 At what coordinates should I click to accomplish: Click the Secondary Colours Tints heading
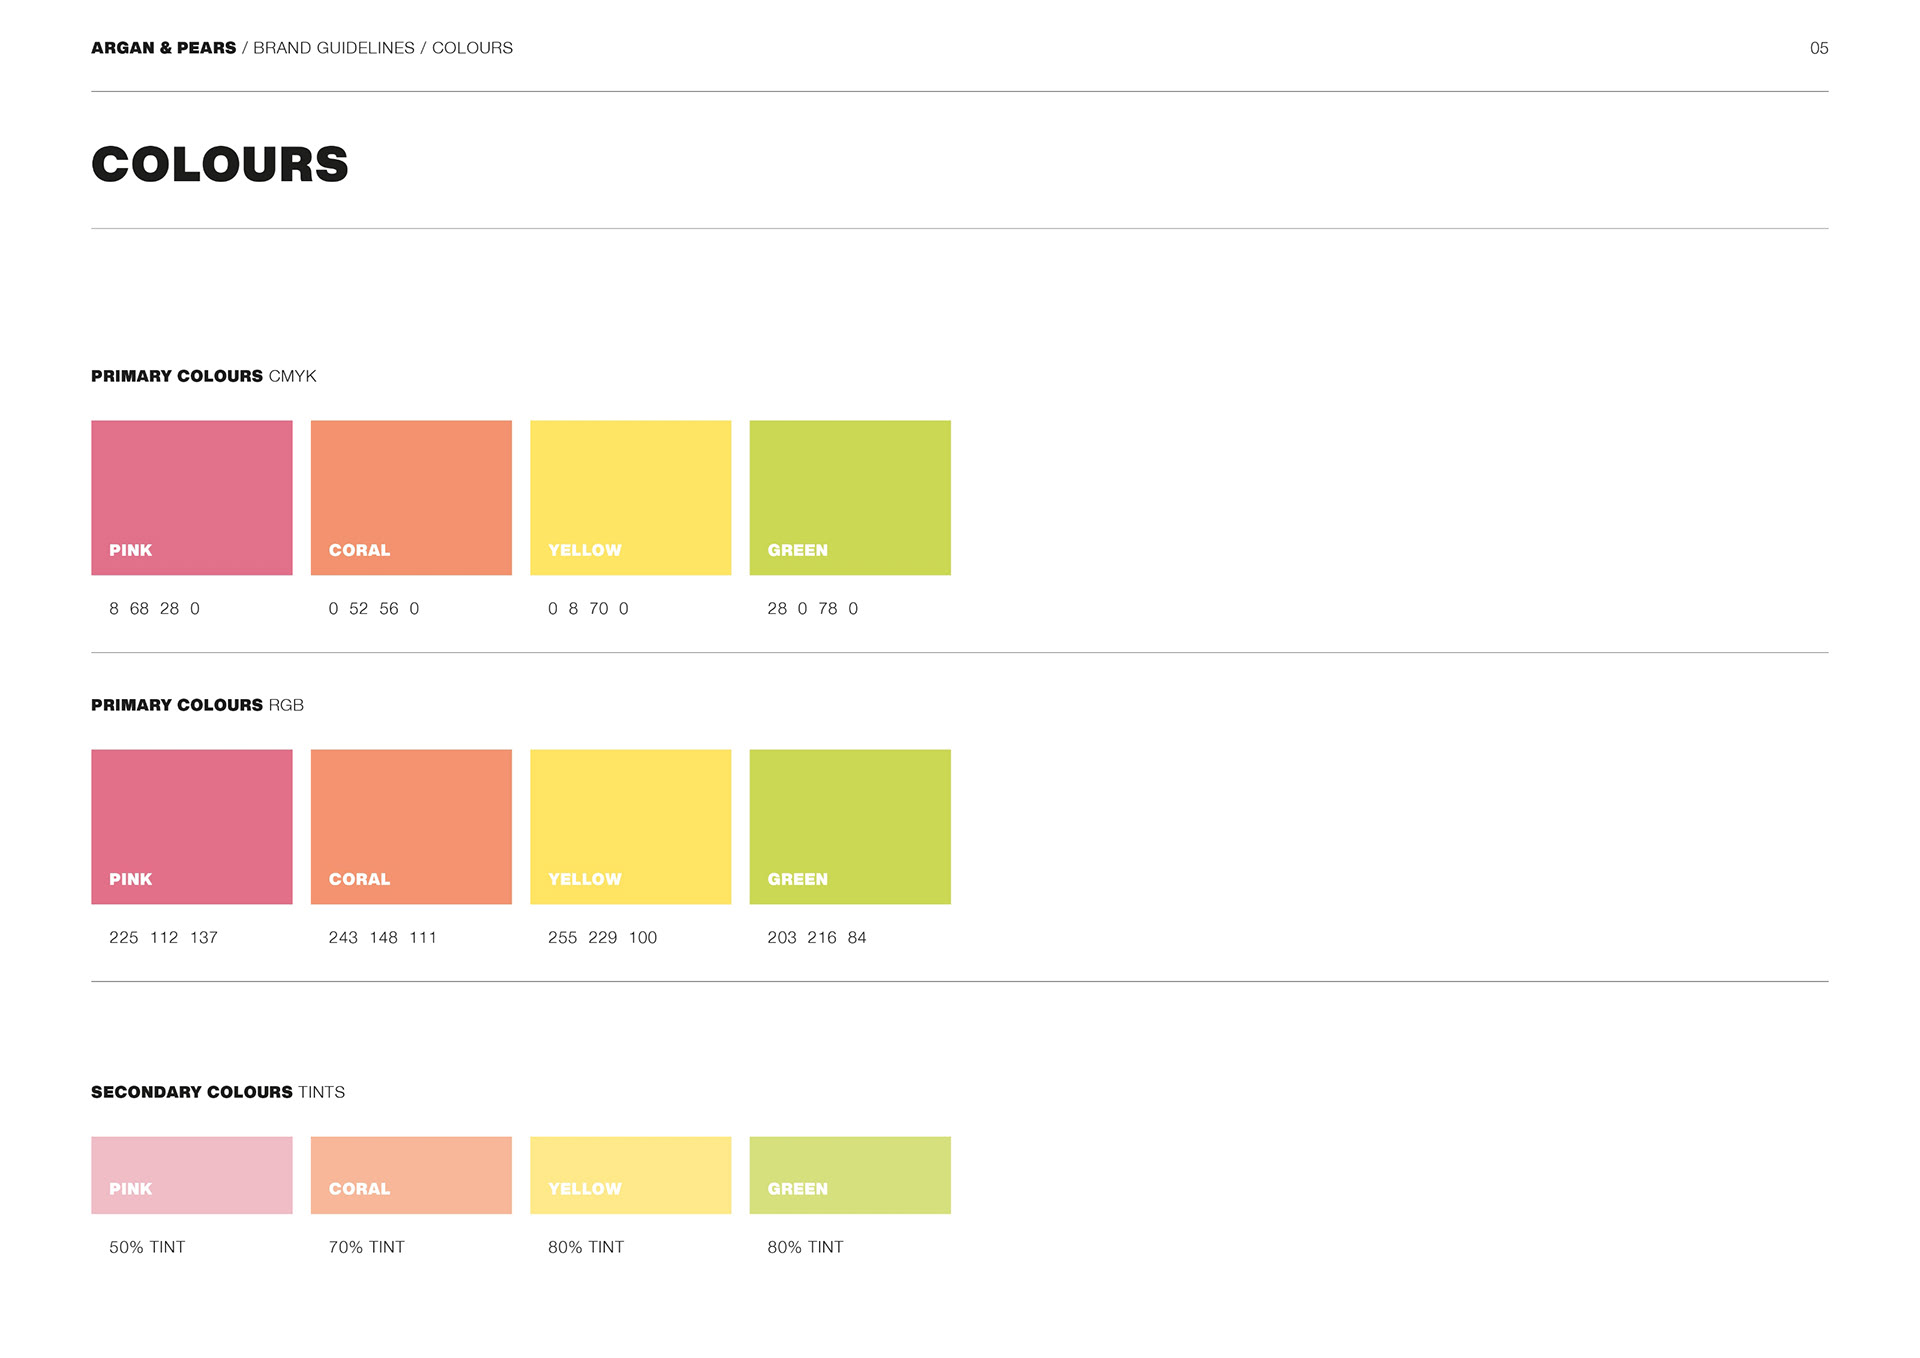pyautogui.click(x=217, y=1092)
